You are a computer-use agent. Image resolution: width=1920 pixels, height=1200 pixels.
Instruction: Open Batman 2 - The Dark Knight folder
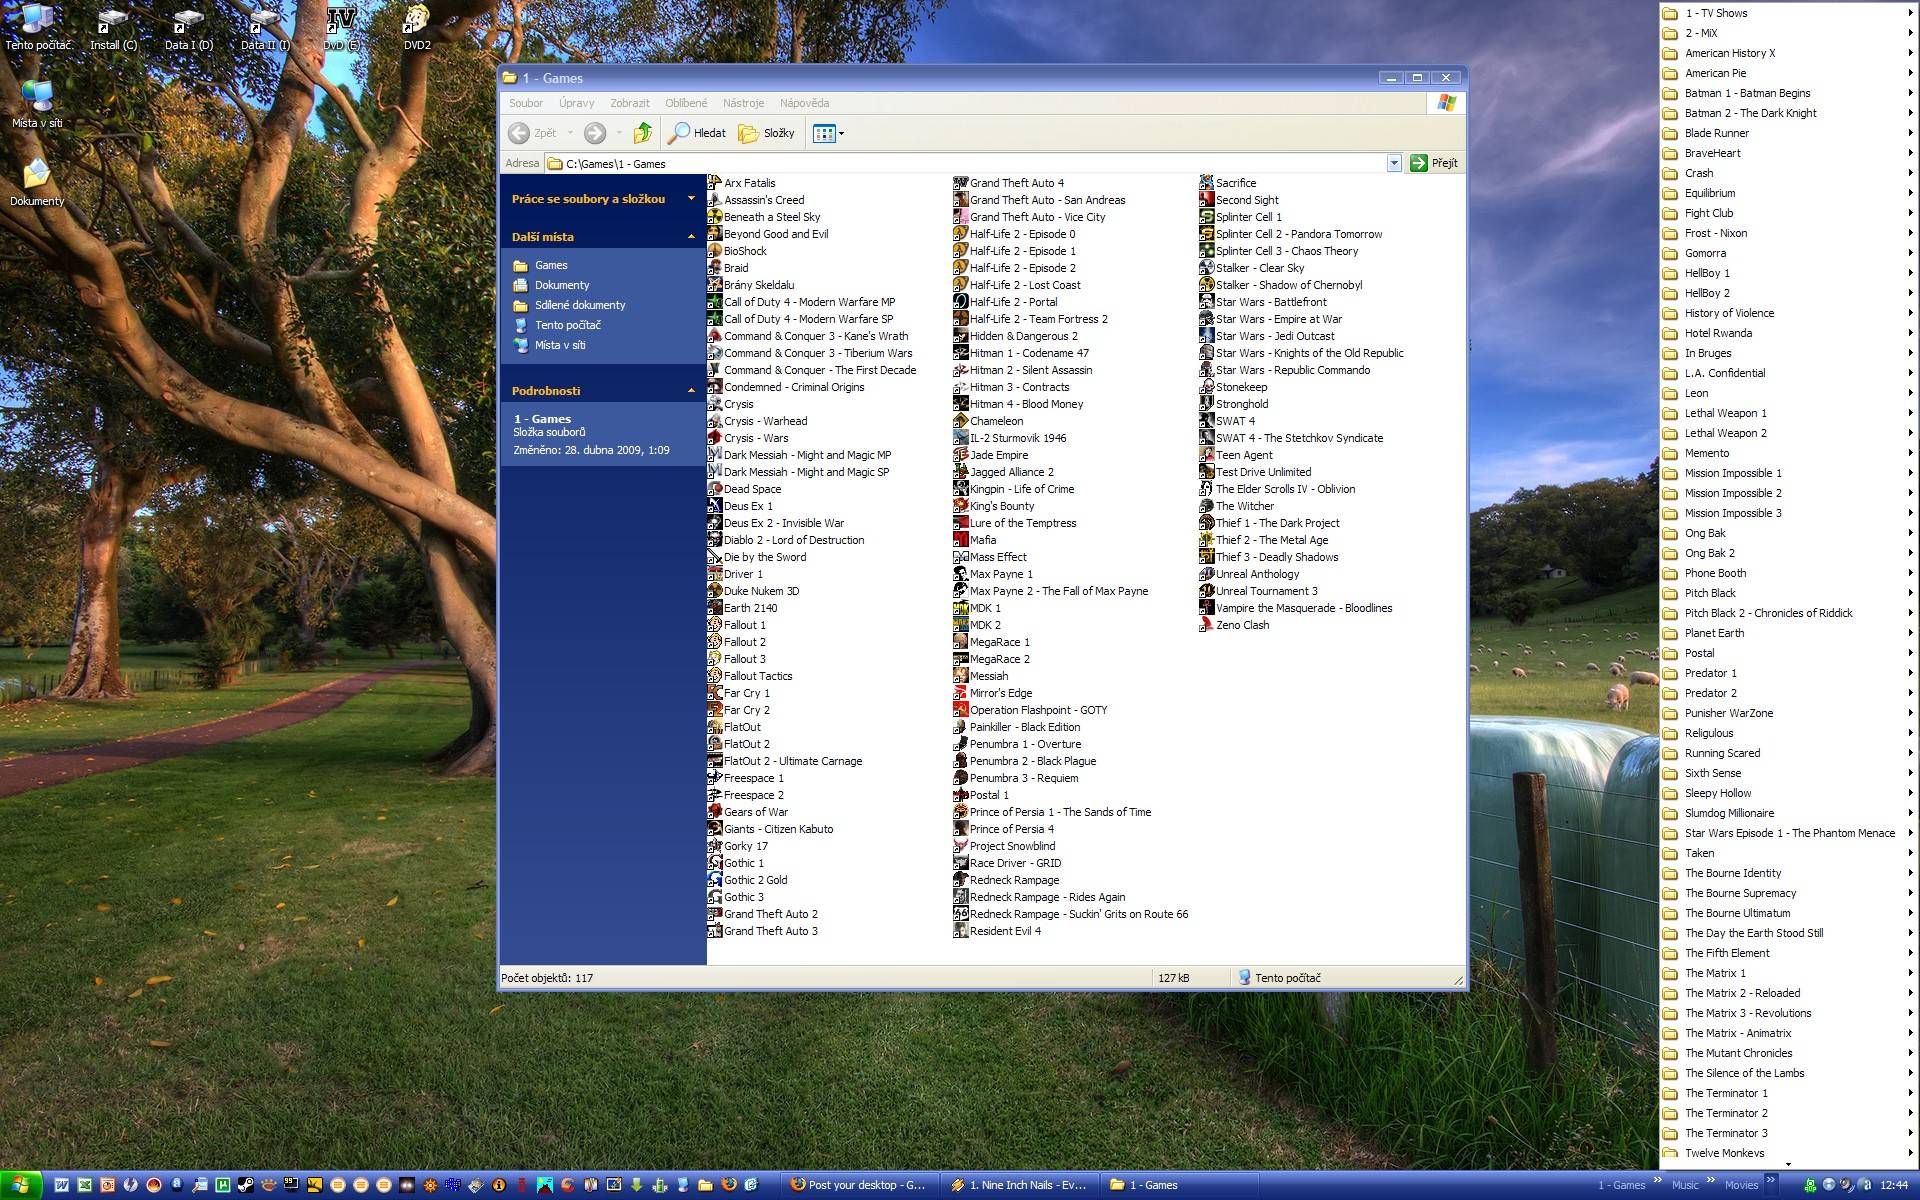1788,113
